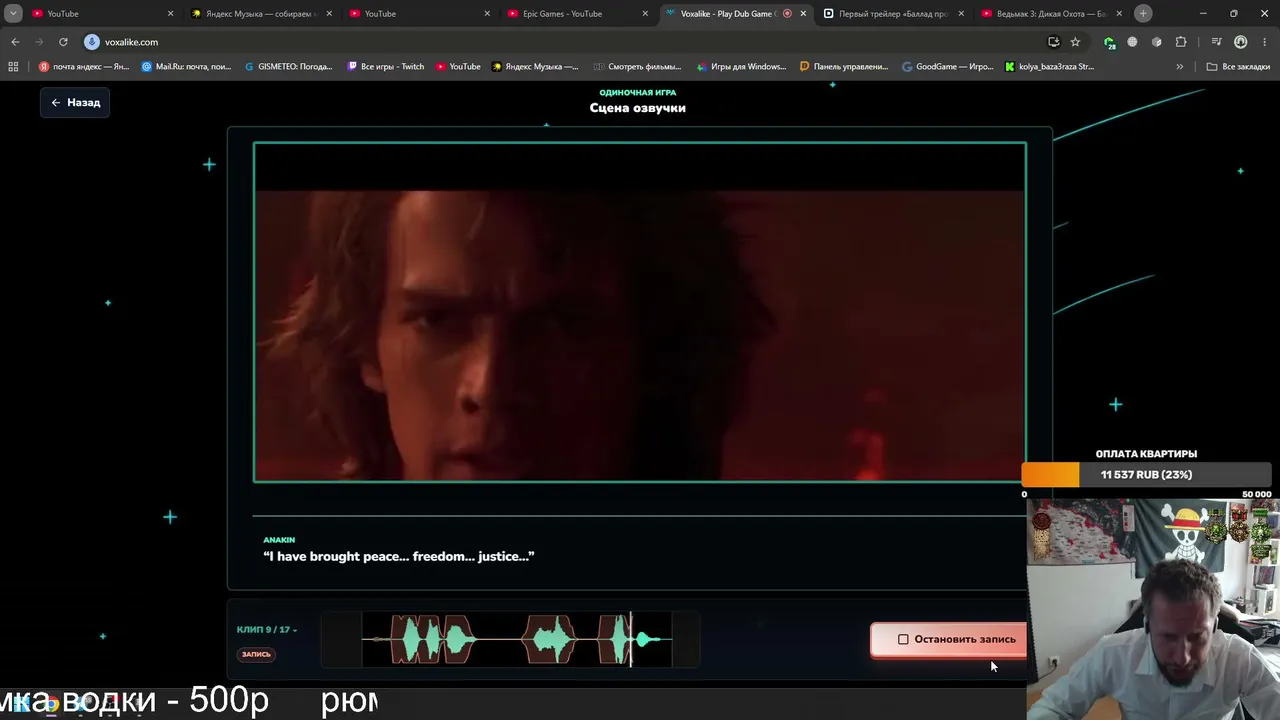Close the Voxalike tab
The image size is (1280, 720).
tap(803, 13)
